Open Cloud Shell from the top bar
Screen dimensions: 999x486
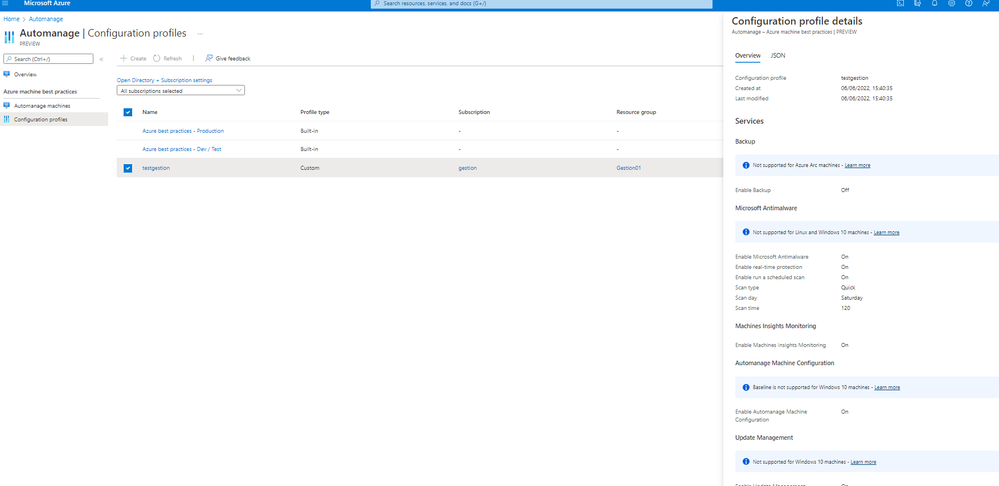pyautogui.click(x=900, y=3)
